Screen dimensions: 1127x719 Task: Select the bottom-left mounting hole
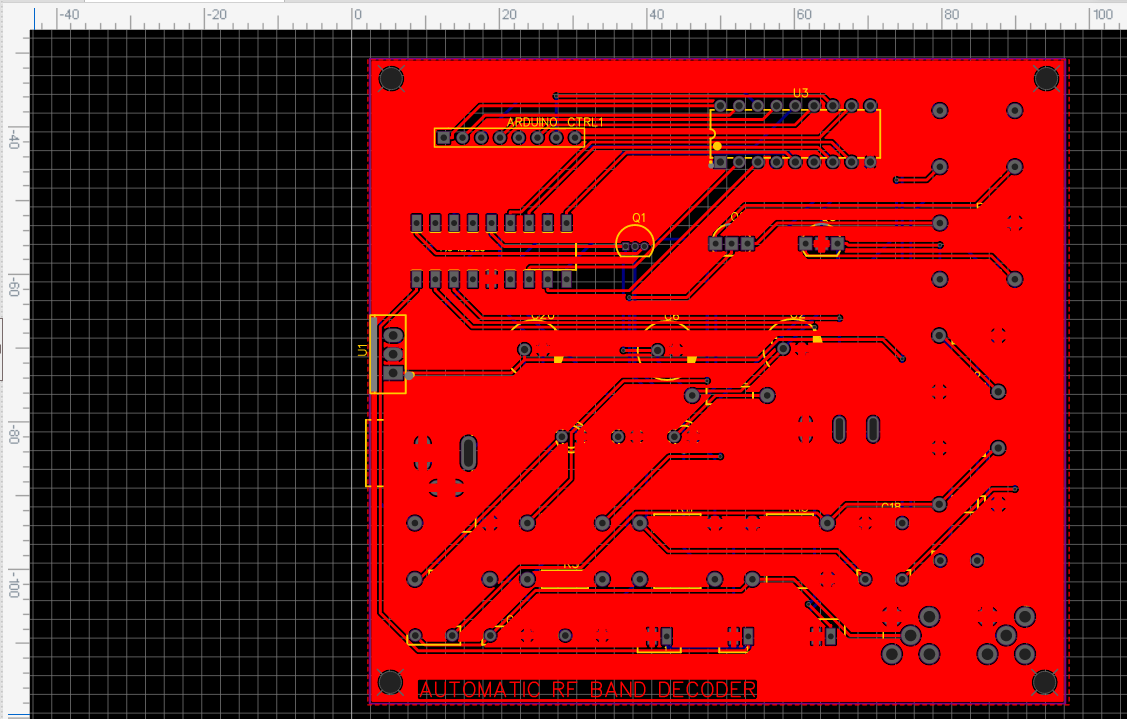tap(388, 683)
